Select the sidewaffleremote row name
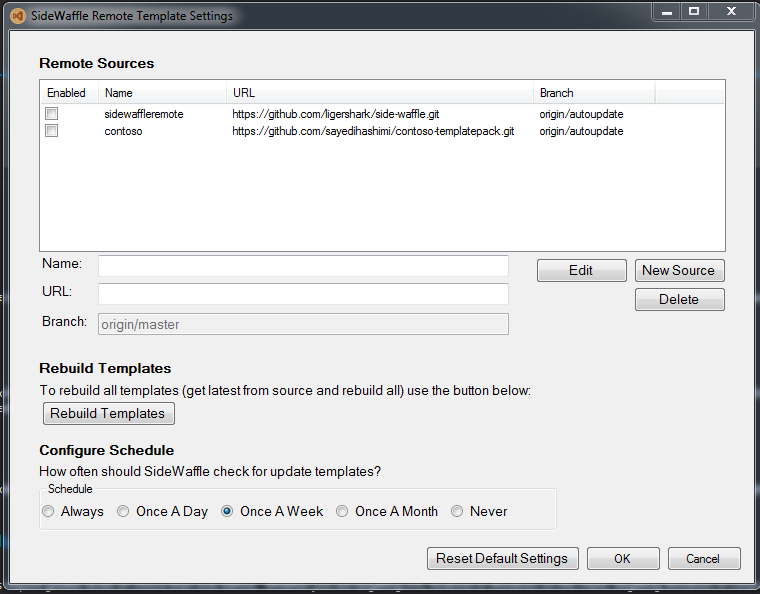Viewport: 760px width, 594px height. pyautogui.click(x=144, y=114)
